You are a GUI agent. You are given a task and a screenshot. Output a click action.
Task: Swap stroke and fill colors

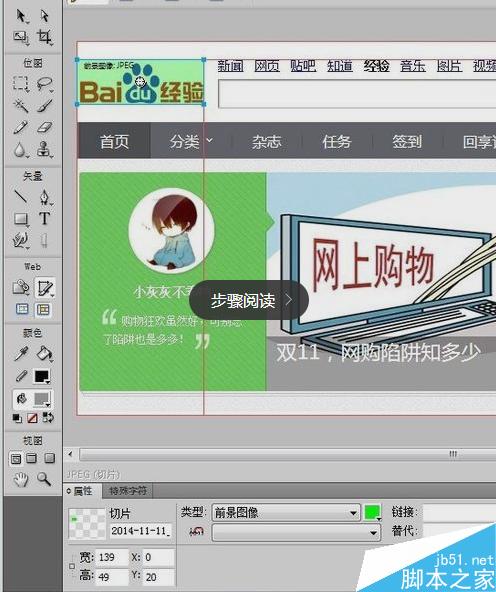[48, 418]
